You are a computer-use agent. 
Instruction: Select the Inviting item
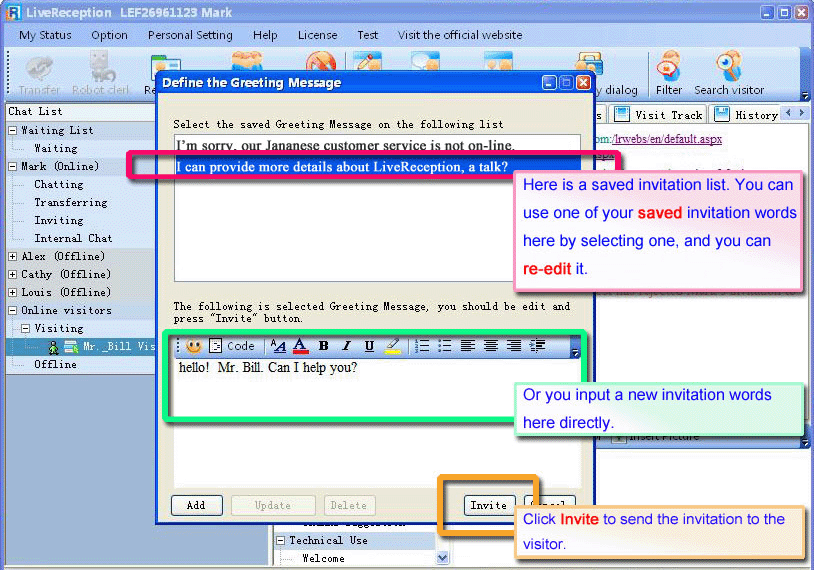59,221
